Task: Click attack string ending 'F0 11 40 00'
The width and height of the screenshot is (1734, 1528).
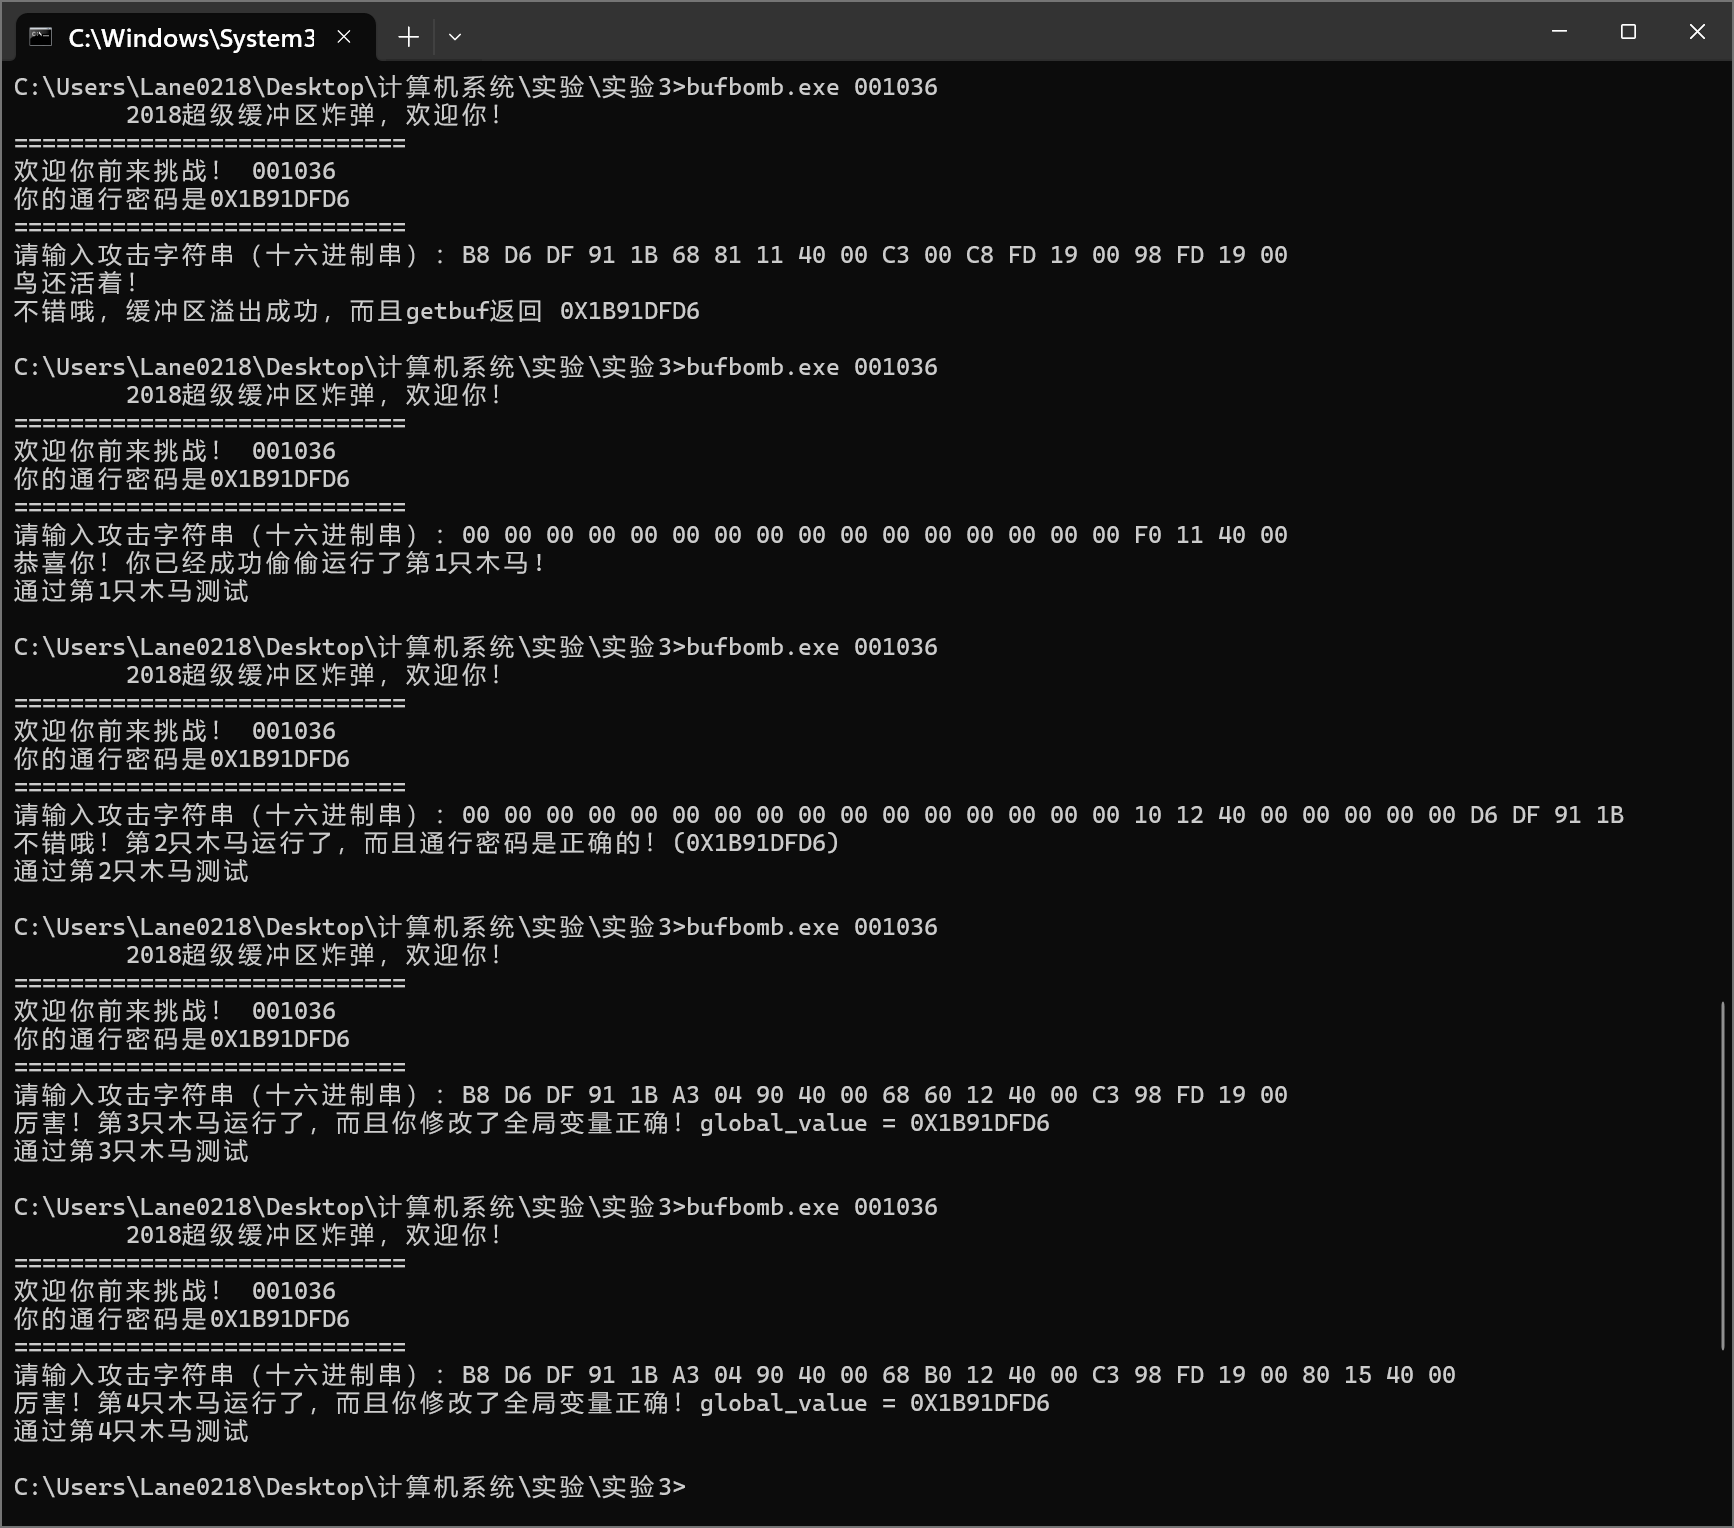Action: [875, 535]
